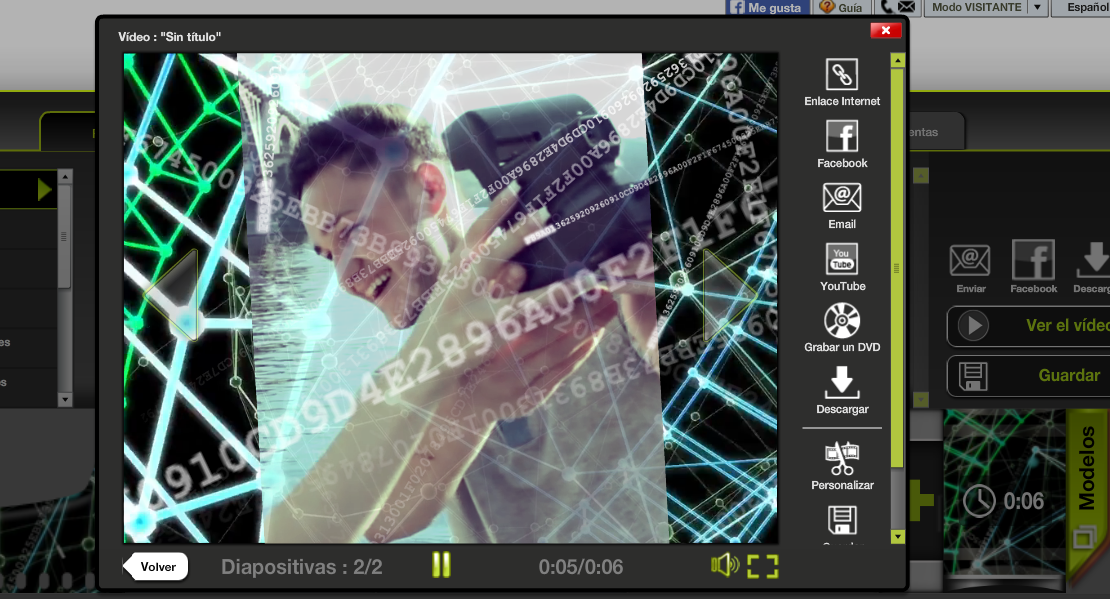
Task: Select Grabar un DVD disc icon
Action: click(842, 321)
